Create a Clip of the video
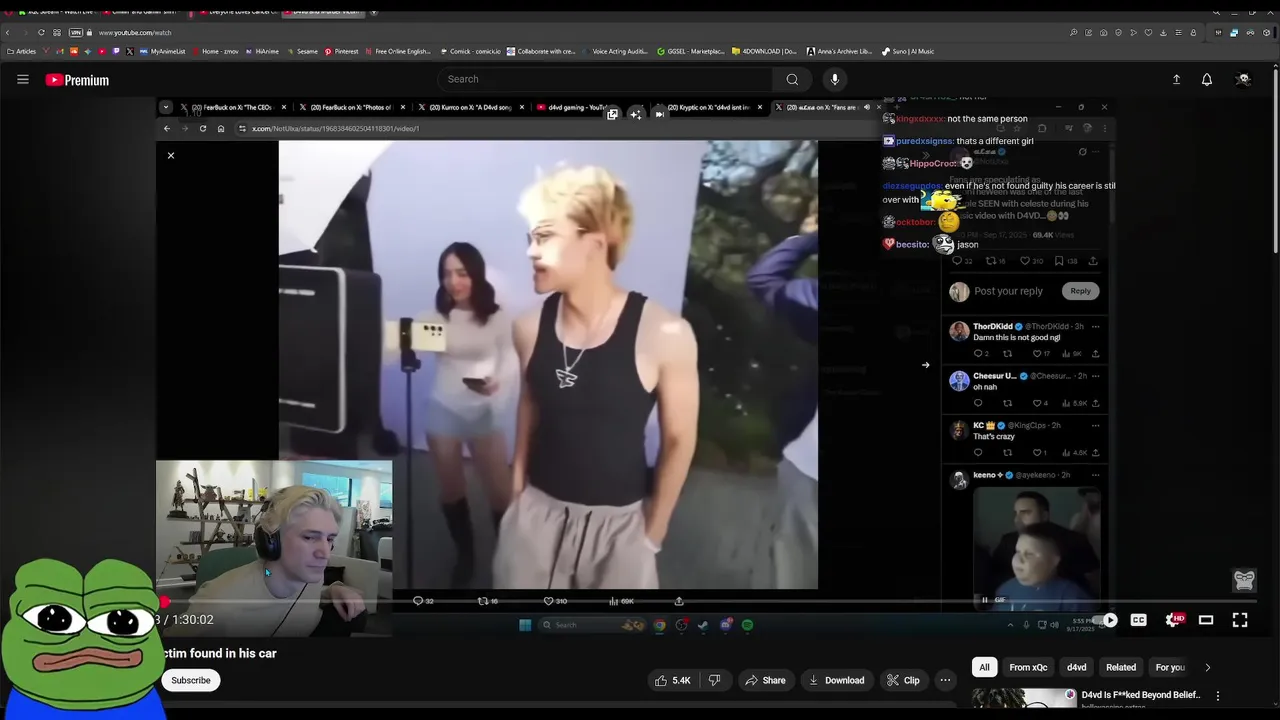 tap(903, 680)
